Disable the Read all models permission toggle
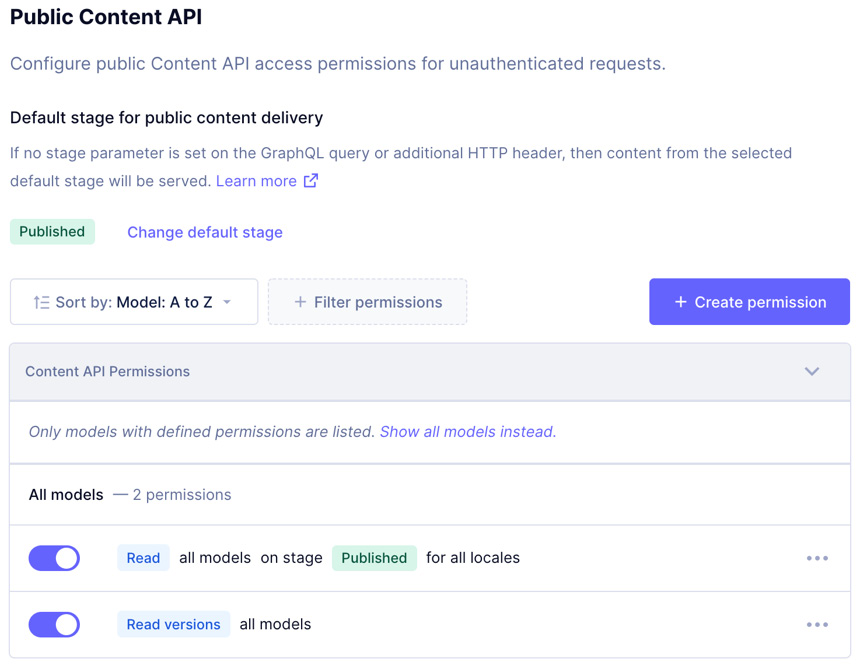Viewport: 861px width, 667px height. tap(53, 558)
